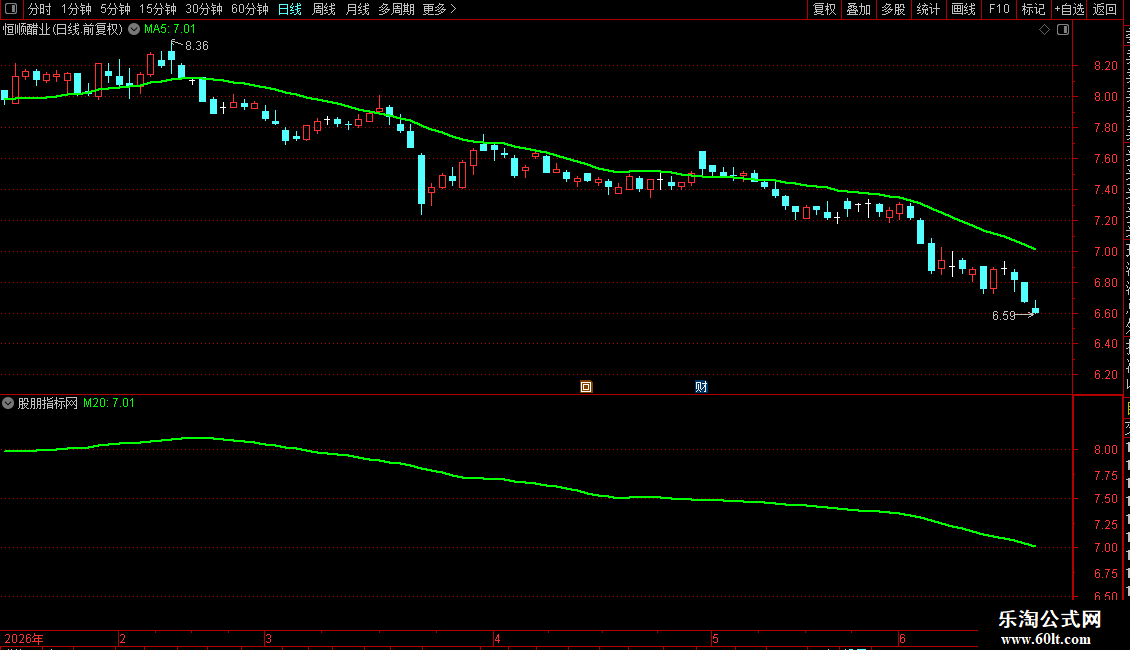Click the MA5: 7.01 label
Viewport: 1130px width, 650px height.
click(169, 29)
